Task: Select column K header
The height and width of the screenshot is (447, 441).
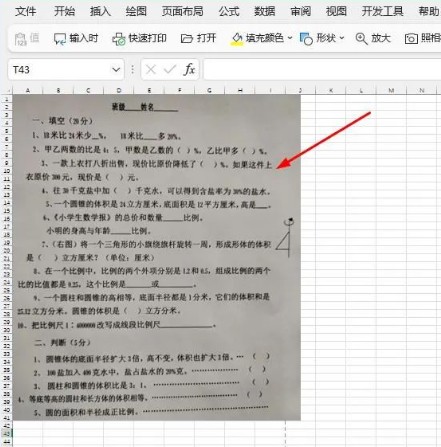Action: coord(331,90)
